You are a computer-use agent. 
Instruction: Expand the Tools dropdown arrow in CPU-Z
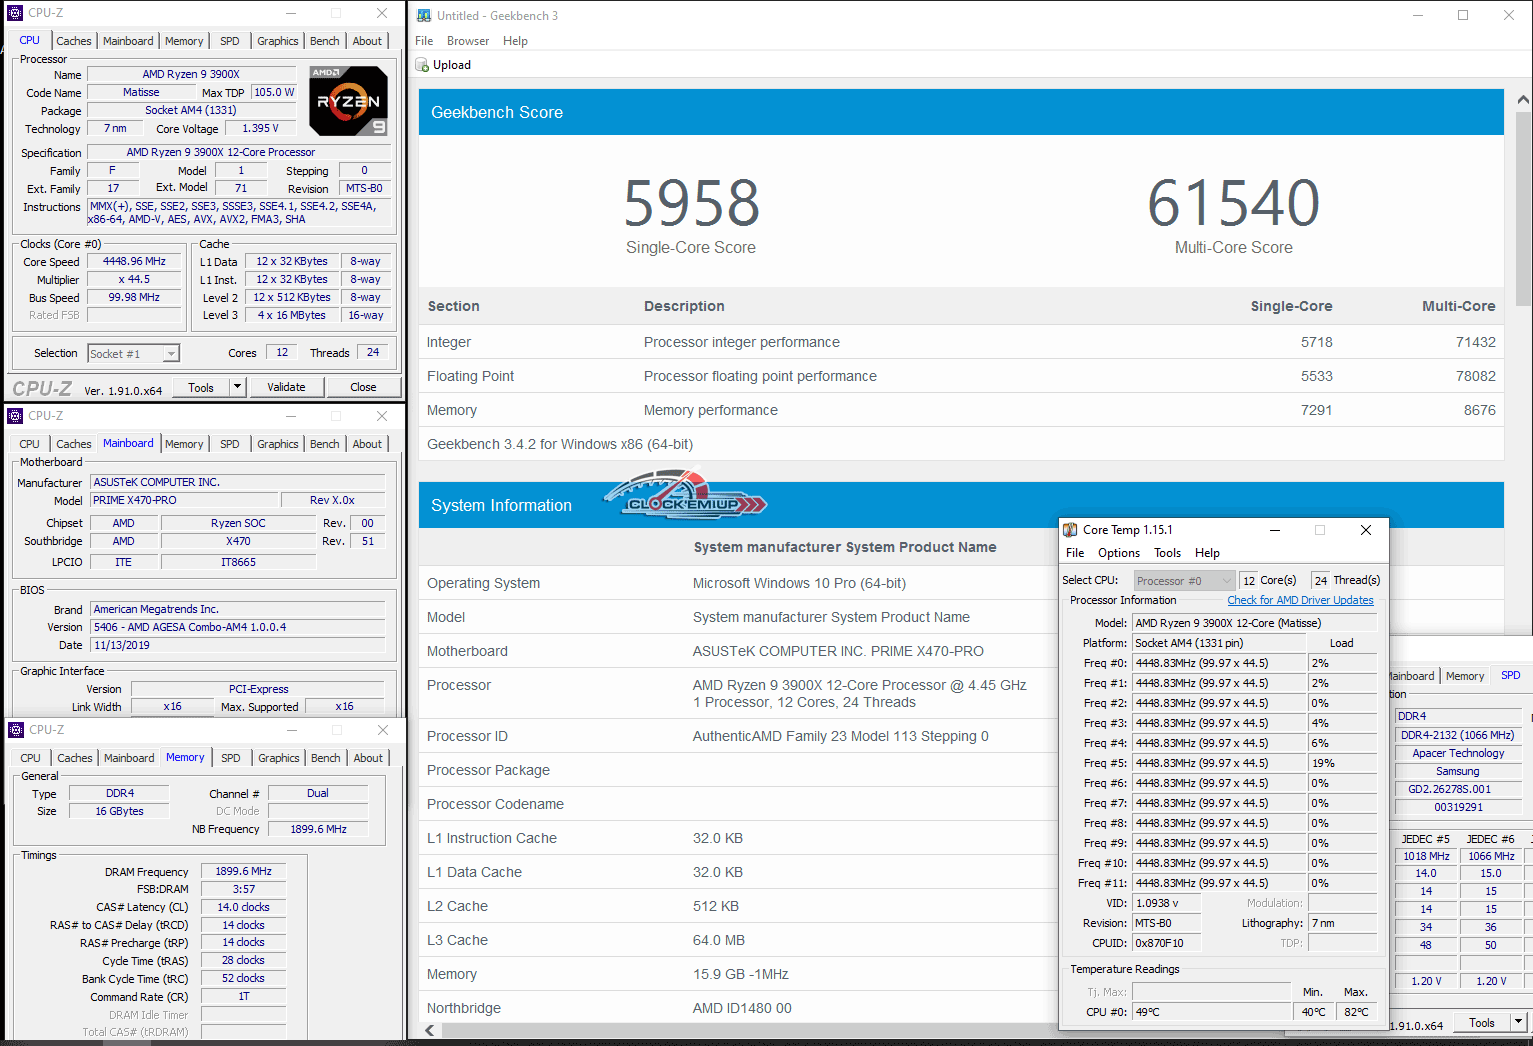tap(237, 387)
